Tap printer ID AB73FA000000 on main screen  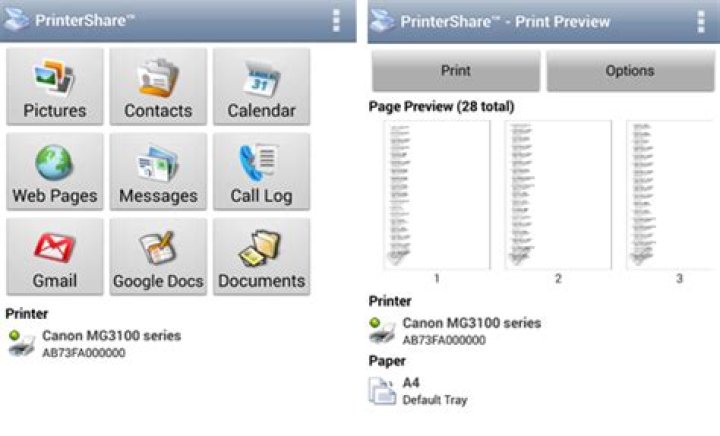84,353
